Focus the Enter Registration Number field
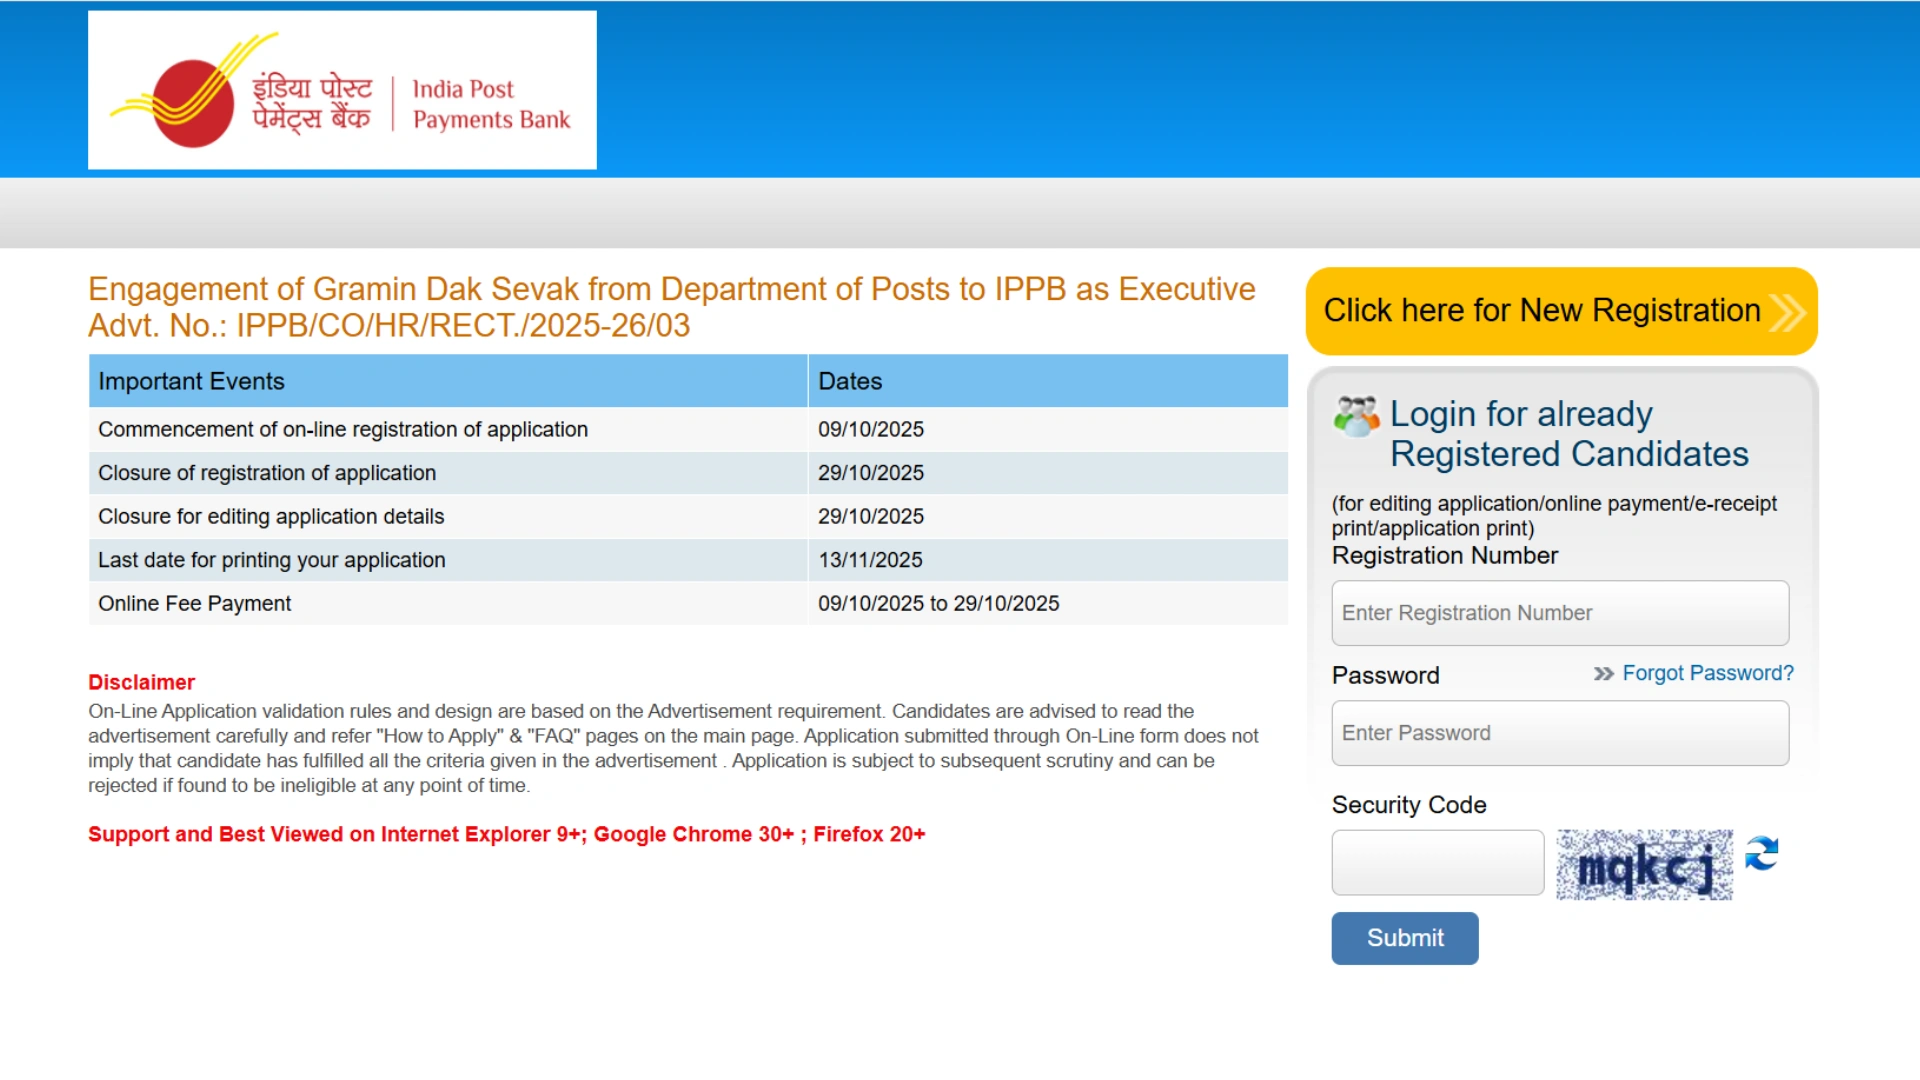 1559,613
